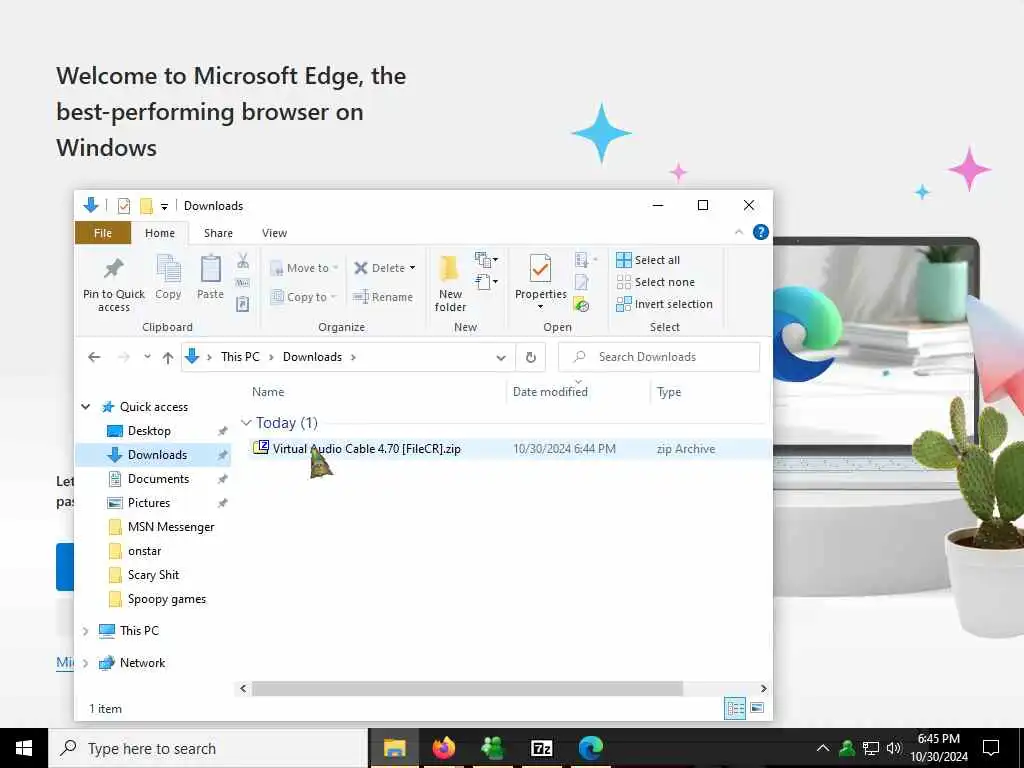Click Rename in Organize group
Image resolution: width=1024 pixels, height=768 pixels.
click(x=383, y=297)
